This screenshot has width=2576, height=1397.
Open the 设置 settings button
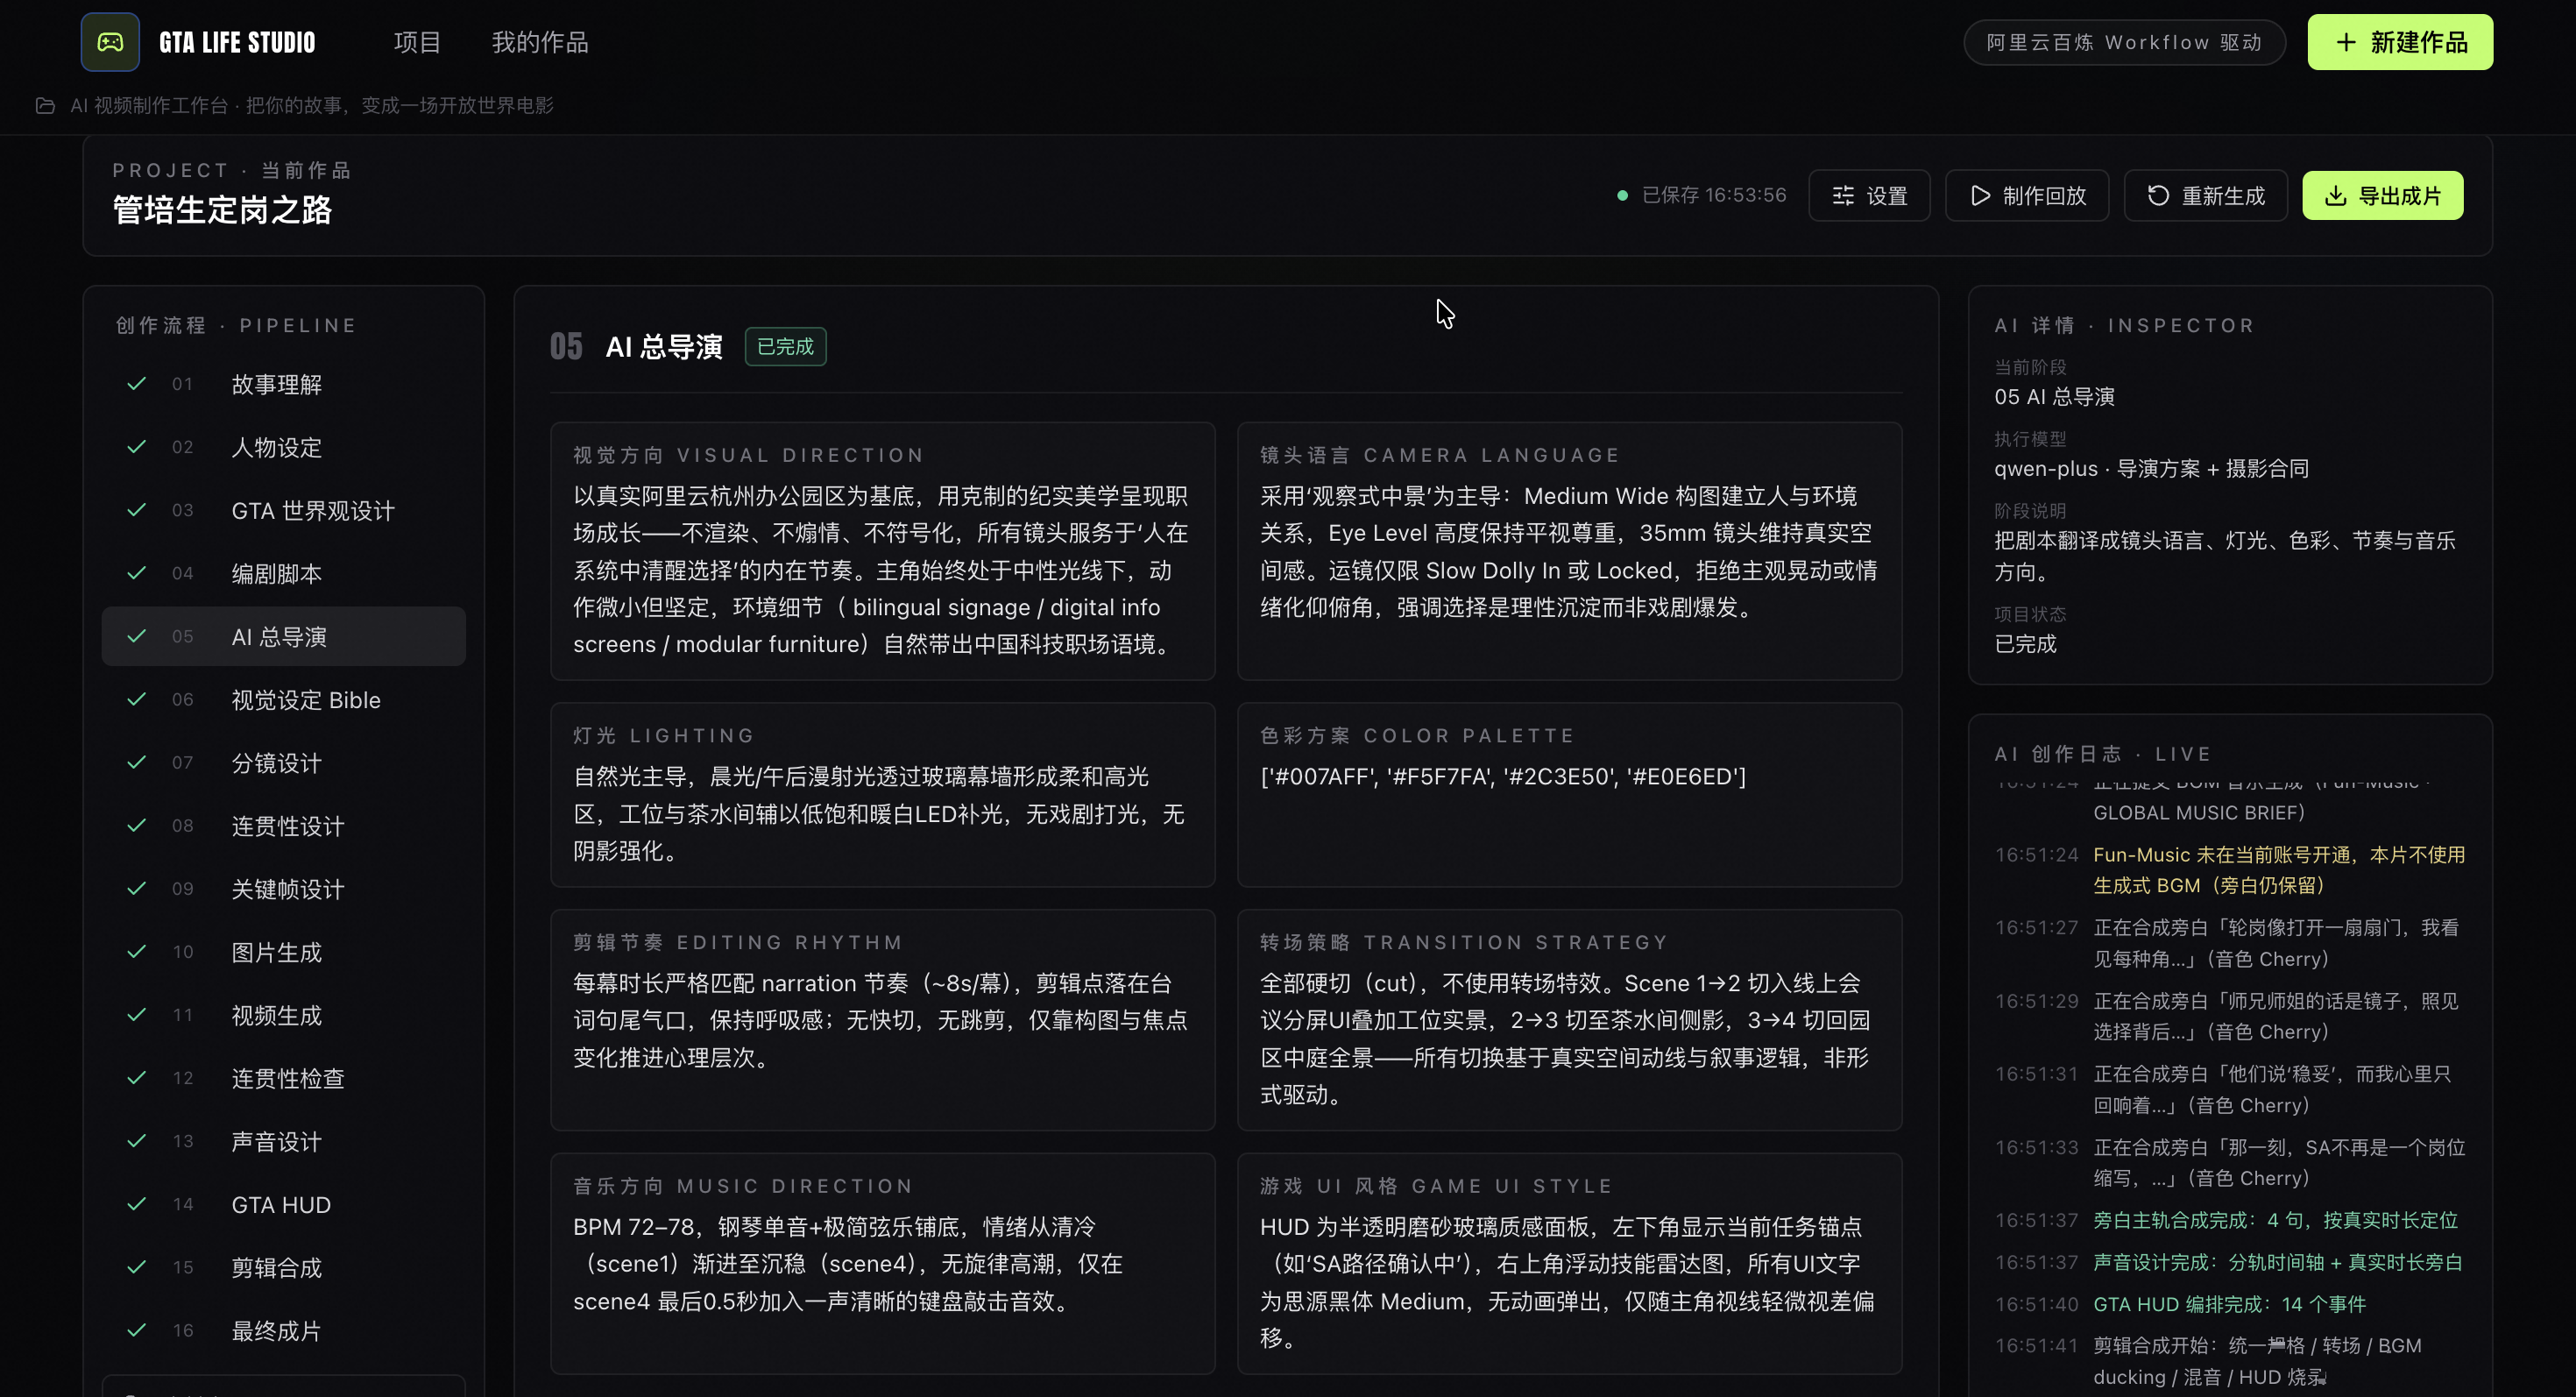pos(1869,196)
